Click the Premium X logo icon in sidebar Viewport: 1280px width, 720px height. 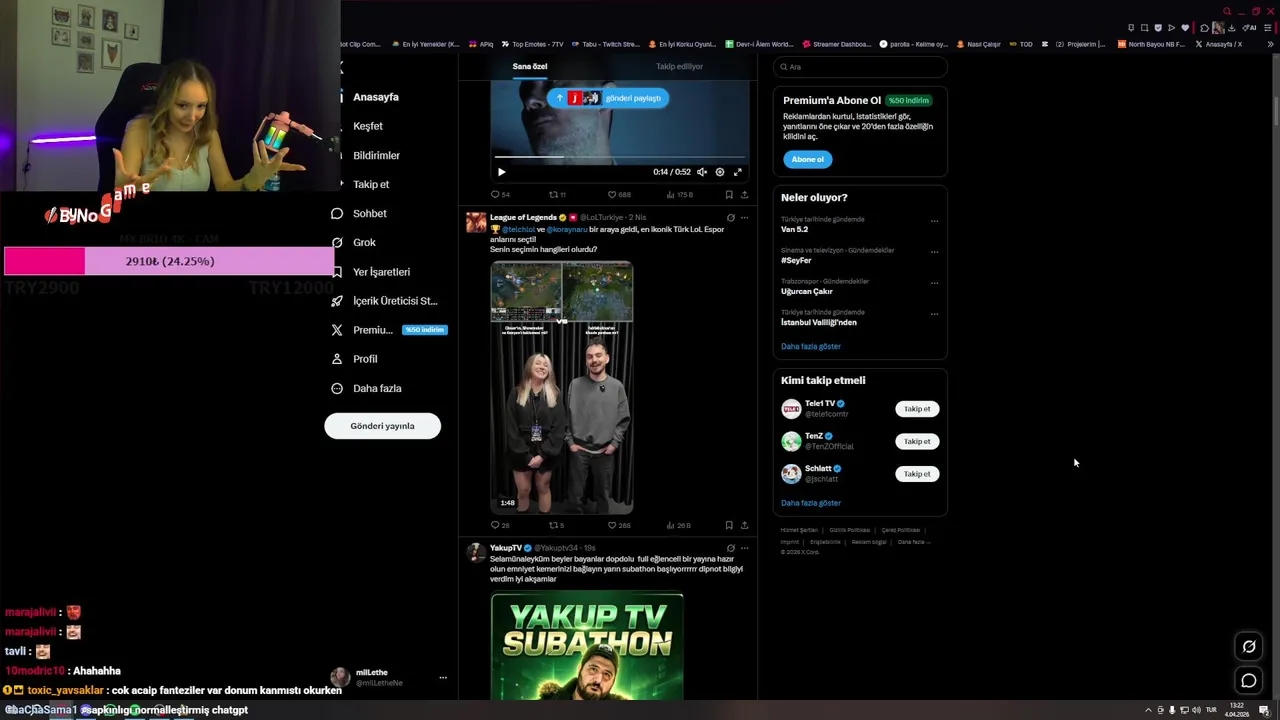click(x=337, y=330)
